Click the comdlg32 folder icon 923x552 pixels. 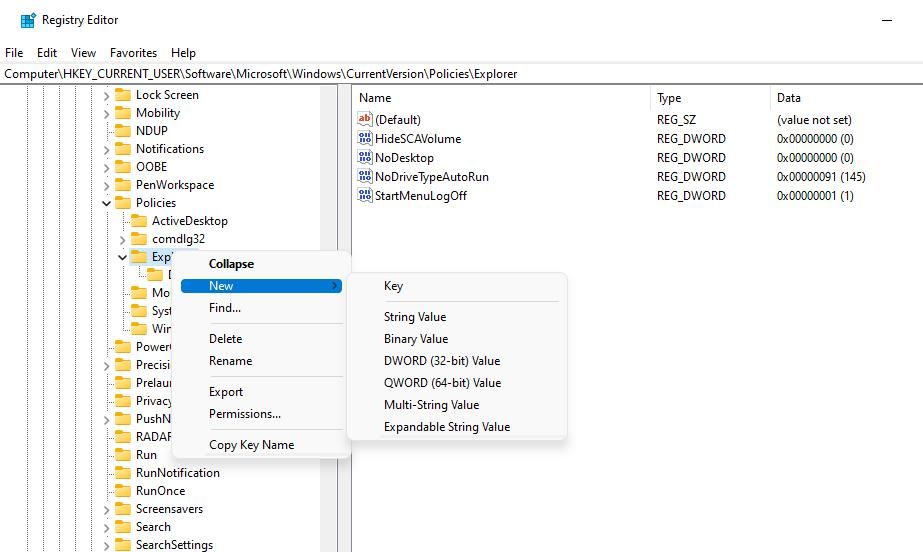point(139,239)
